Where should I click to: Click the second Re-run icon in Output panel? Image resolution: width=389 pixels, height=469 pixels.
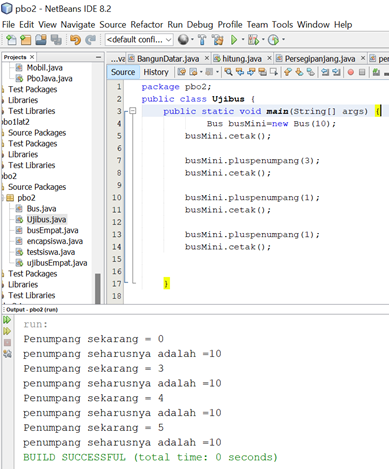[7, 331]
